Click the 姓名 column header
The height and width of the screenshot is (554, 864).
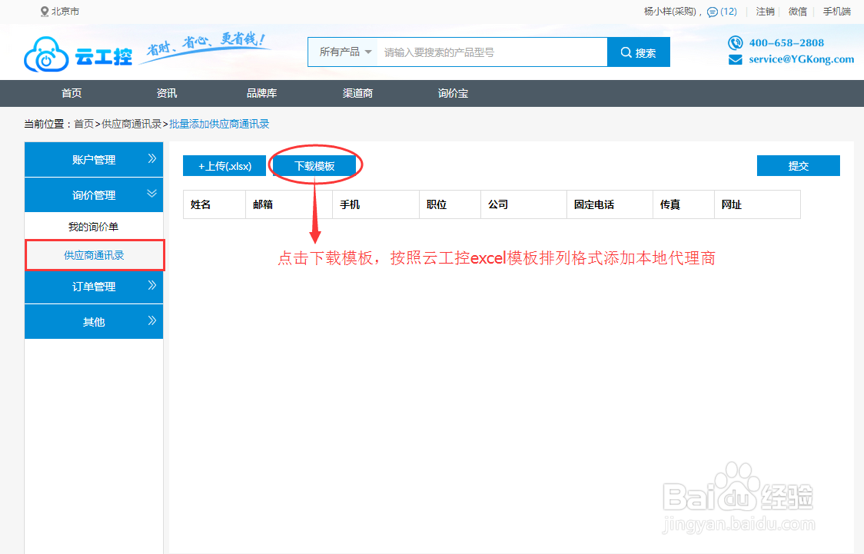pyautogui.click(x=214, y=205)
